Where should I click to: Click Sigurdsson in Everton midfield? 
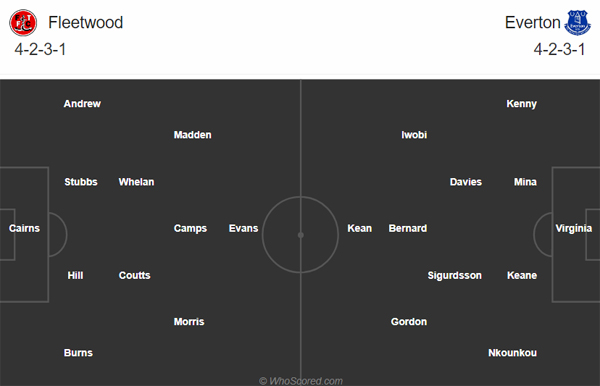click(x=455, y=275)
